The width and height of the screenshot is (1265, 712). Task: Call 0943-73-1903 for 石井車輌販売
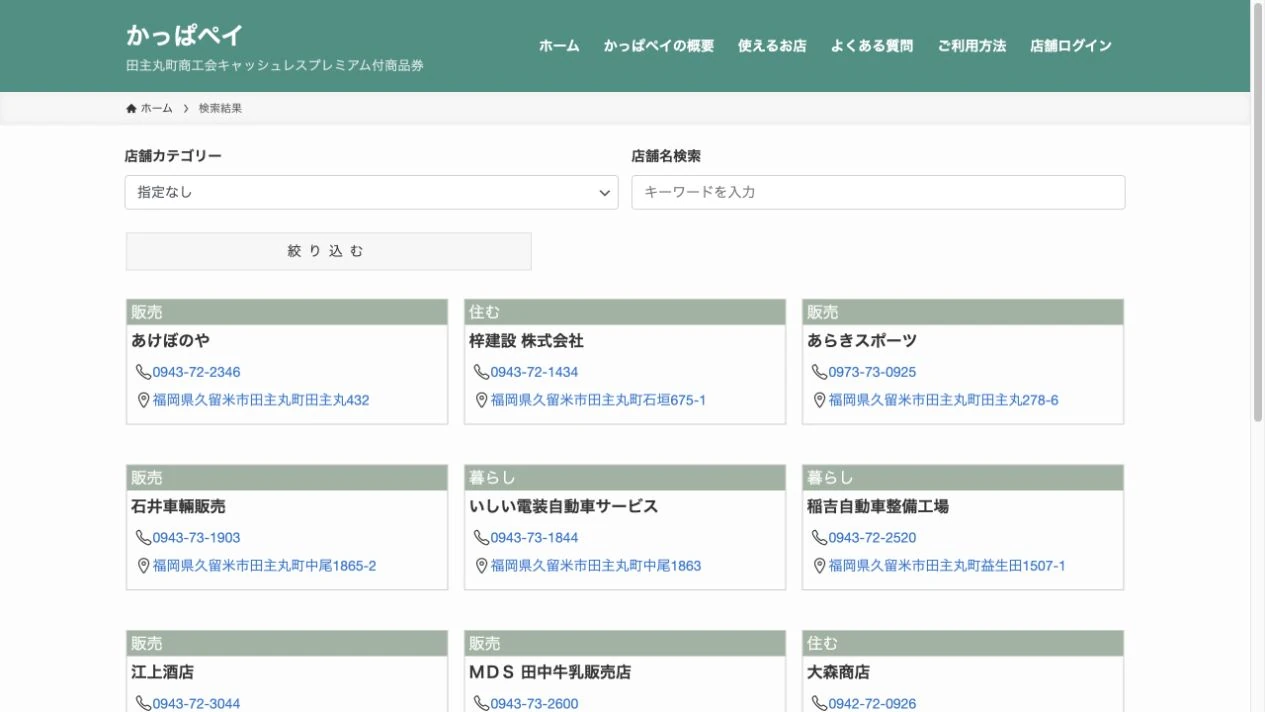coord(196,538)
